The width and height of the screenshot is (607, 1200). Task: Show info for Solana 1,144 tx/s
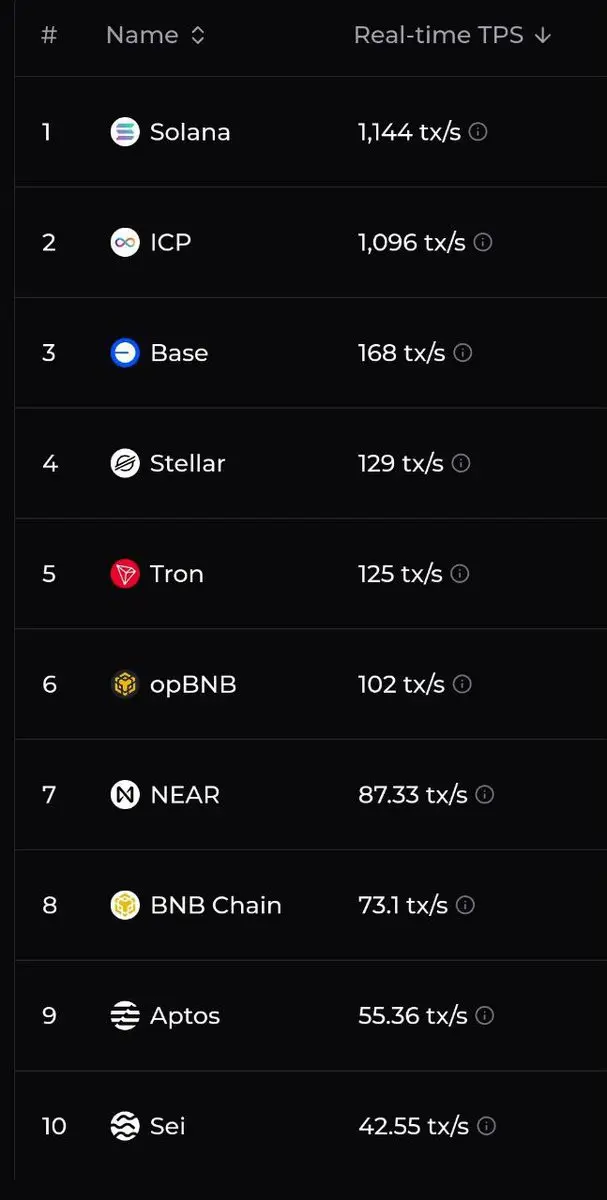click(x=478, y=132)
